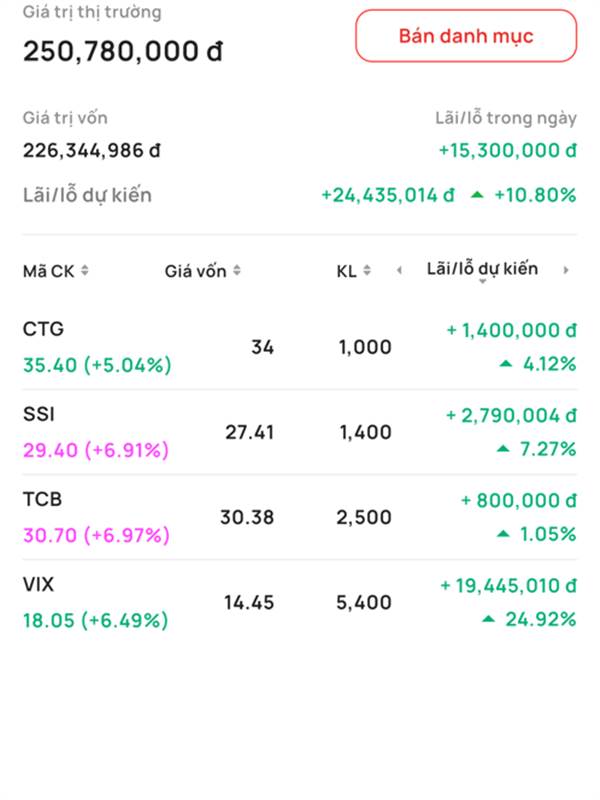Tap the 250,780,000 đ market value
This screenshot has width=600, height=800.
click(x=122, y=51)
